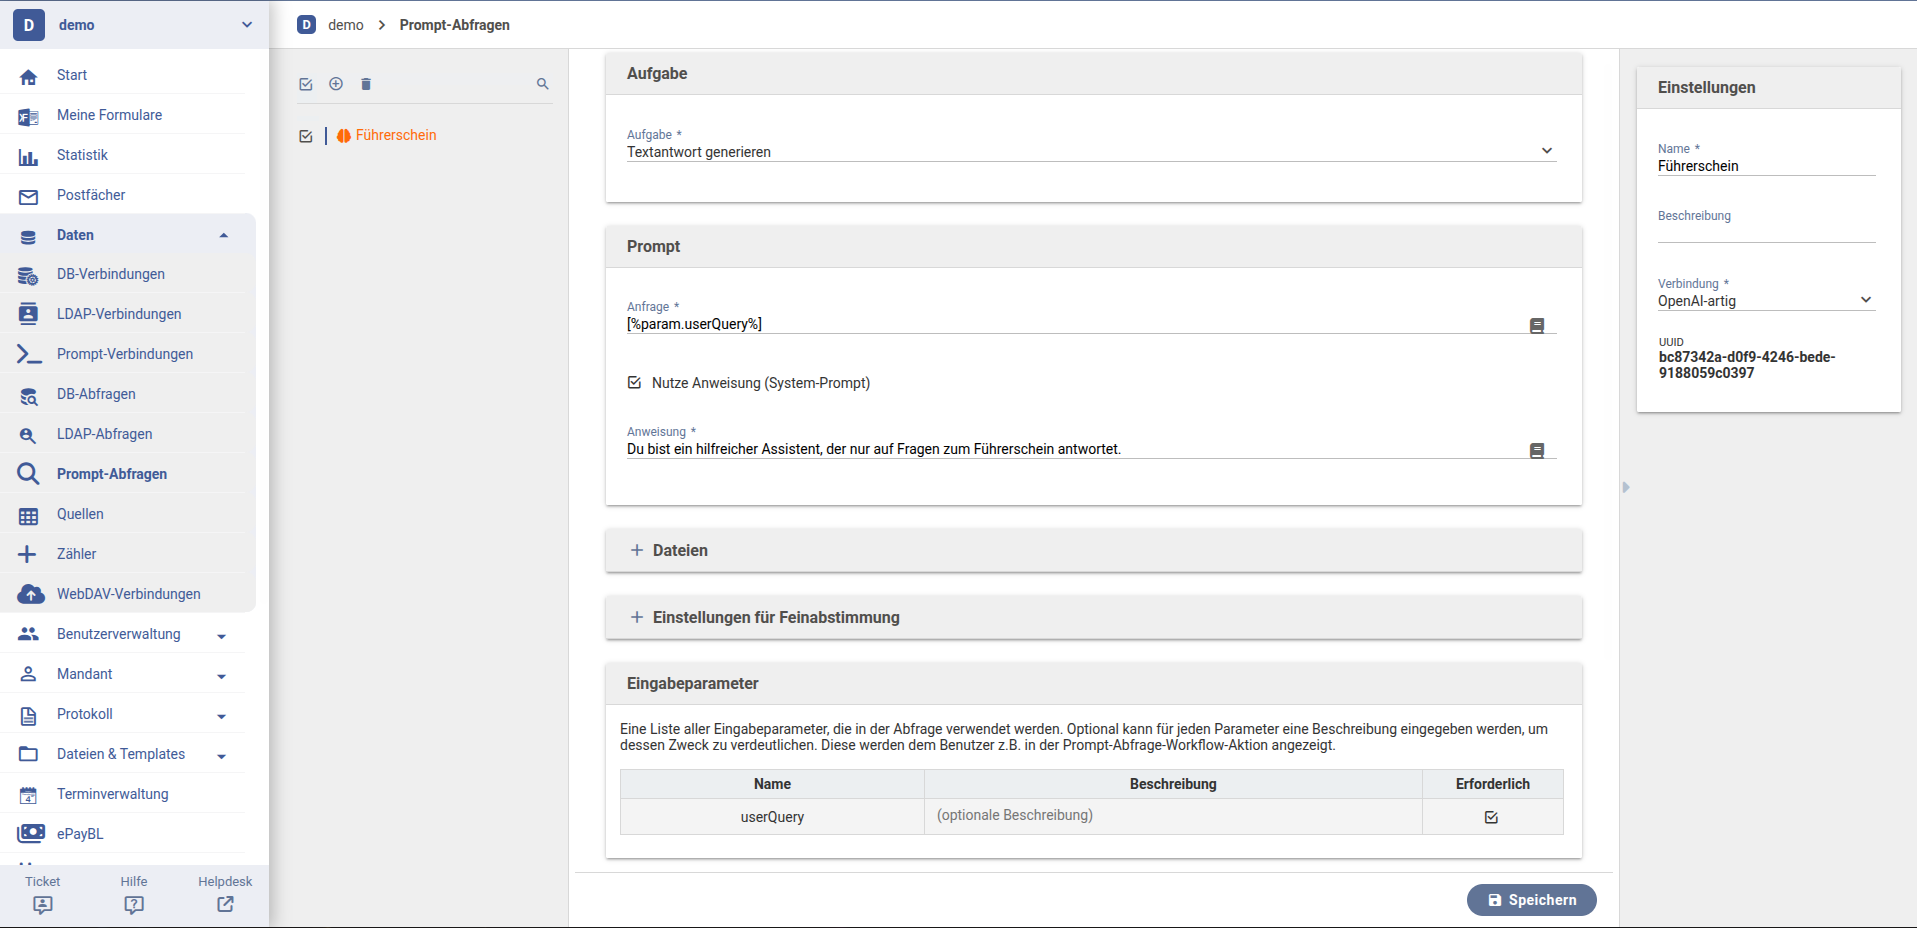
Task: Click the Hilfe help icon
Action: 134,904
